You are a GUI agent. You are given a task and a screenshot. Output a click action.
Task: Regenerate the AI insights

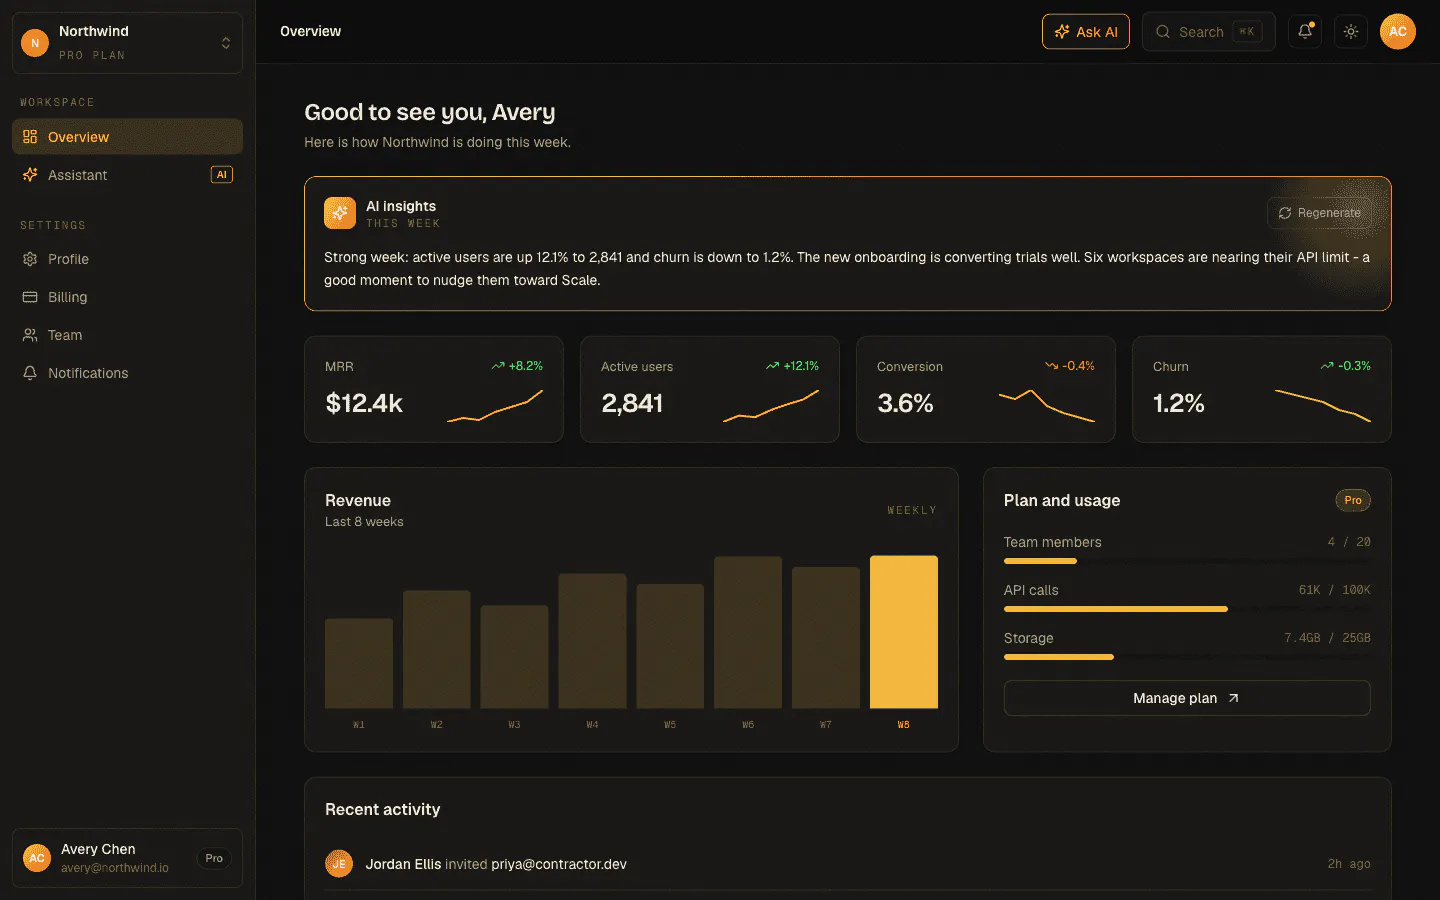click(x=1320, y=213)
